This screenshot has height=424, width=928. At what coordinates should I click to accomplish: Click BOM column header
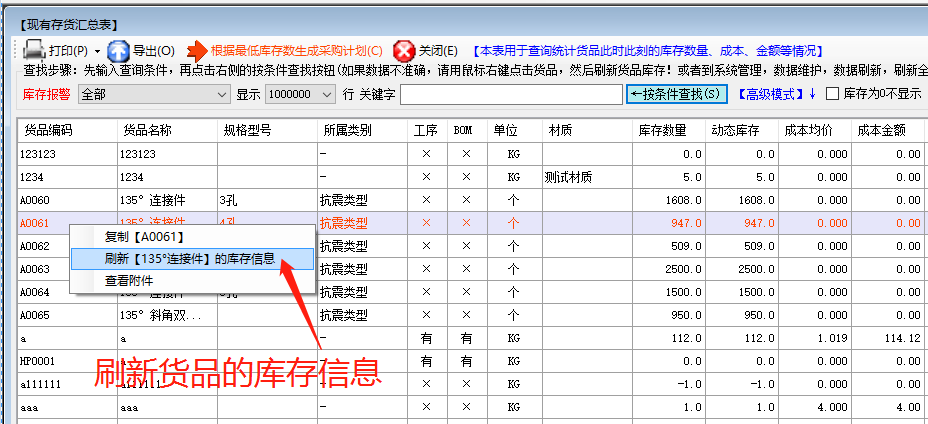pos(466,131)
